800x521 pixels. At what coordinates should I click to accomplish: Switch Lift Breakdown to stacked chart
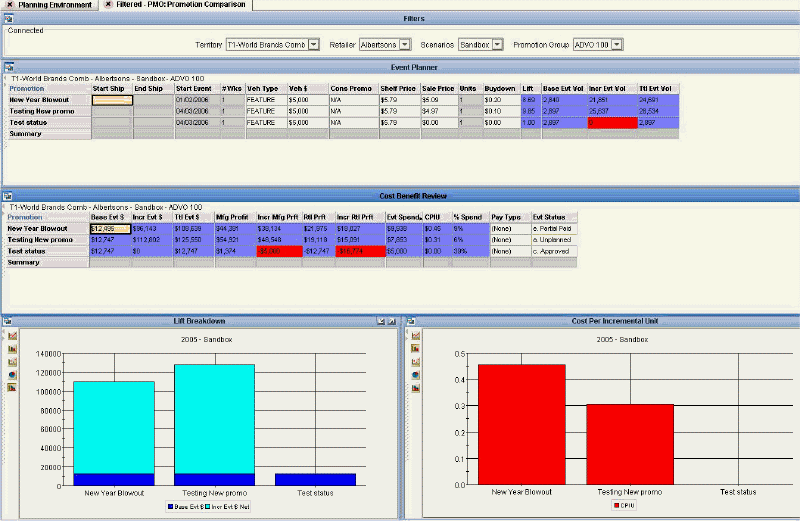tap(12, 388)
